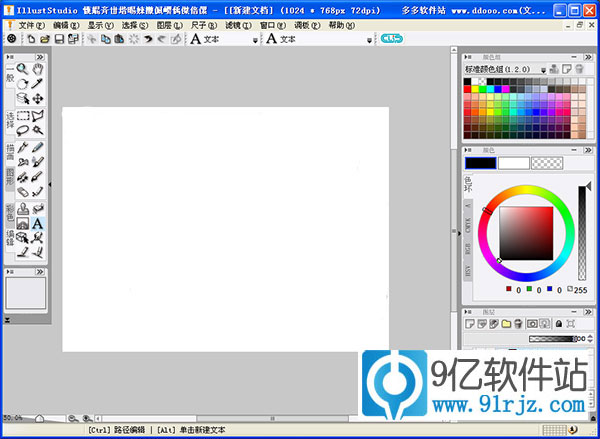Toggle the teal CLIP button on toolbar
The height and width of the screenshot is (439, 600).
[x=392, y=39]
